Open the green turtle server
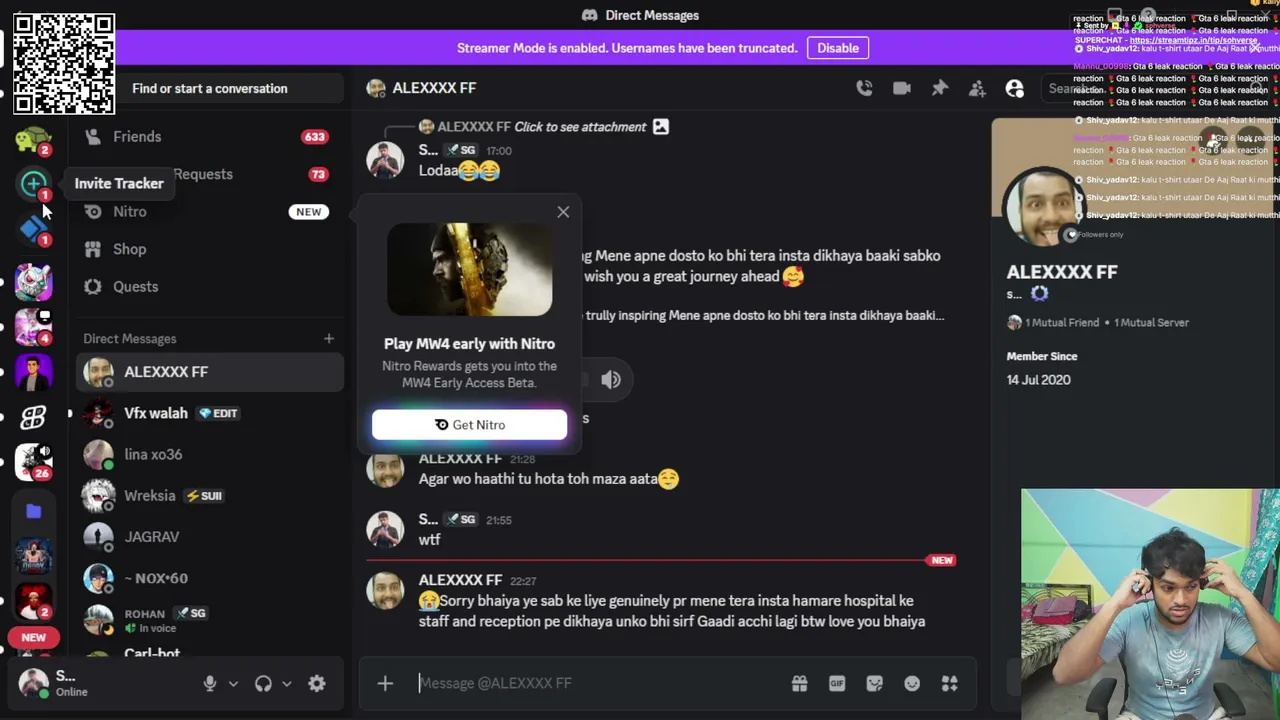This screenshot has height=720, width=1280. (33, 141)
